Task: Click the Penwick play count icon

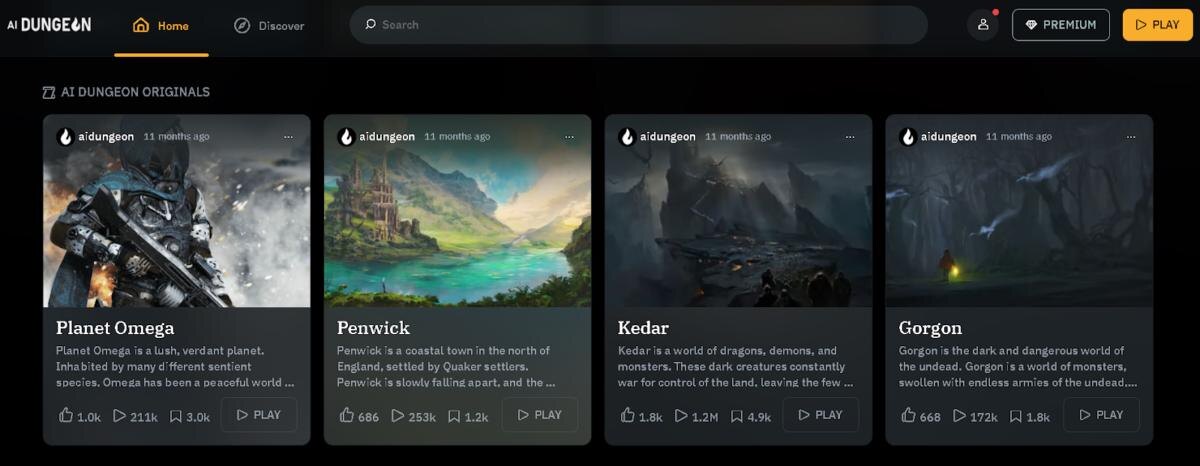Action: pyautogui.click(x=398, y=415)
